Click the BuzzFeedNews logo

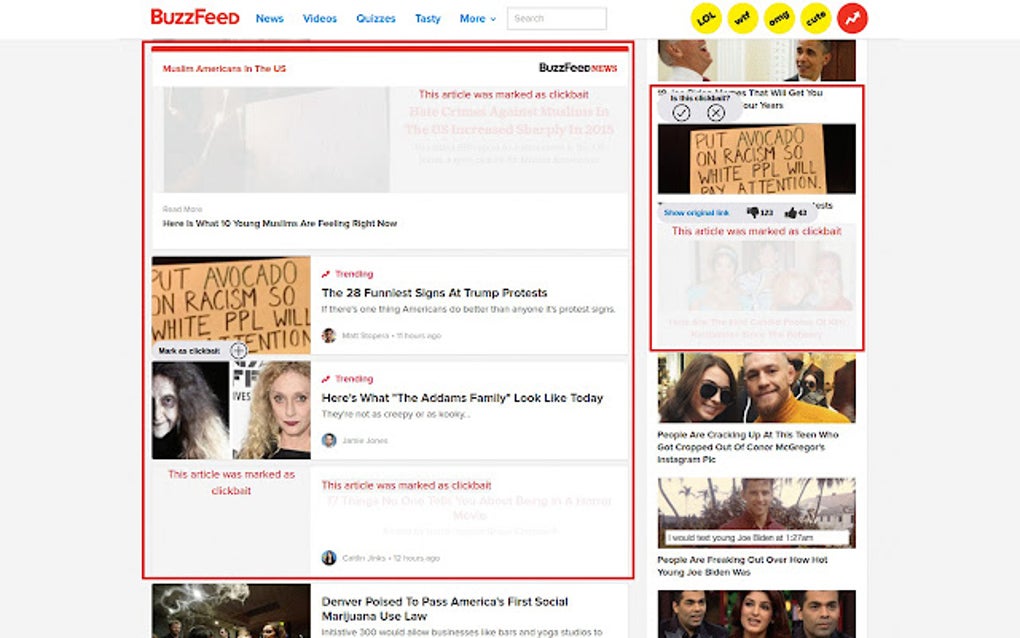tap(578, 66)
